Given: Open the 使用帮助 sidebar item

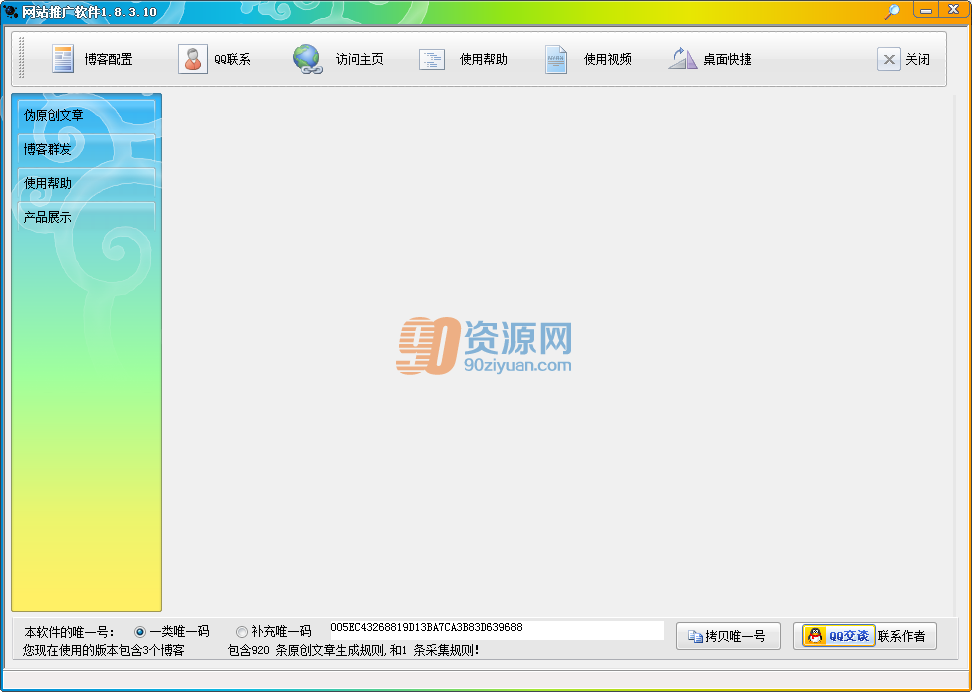Looking at the screenshot, I should point(86,183).
